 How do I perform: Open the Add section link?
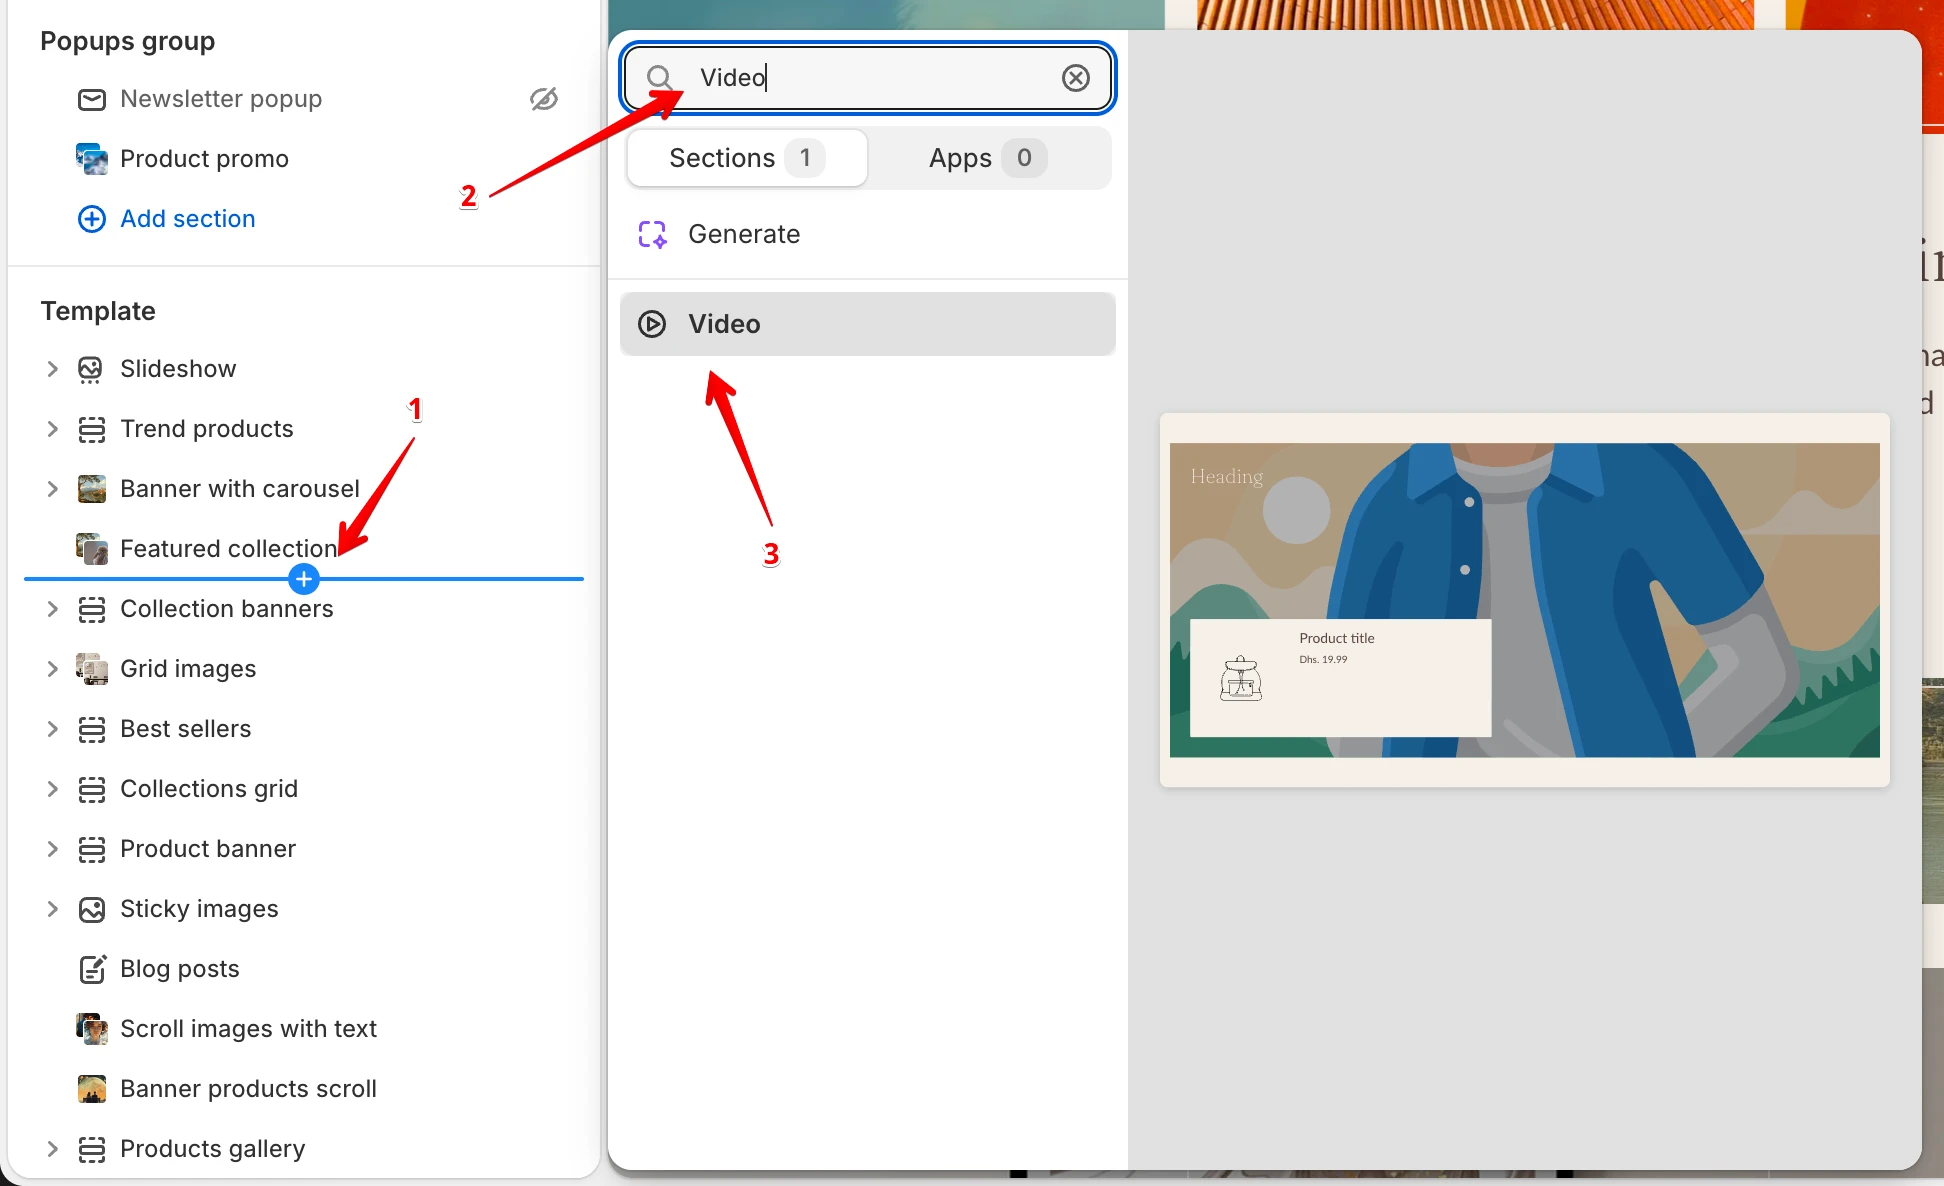188,219
